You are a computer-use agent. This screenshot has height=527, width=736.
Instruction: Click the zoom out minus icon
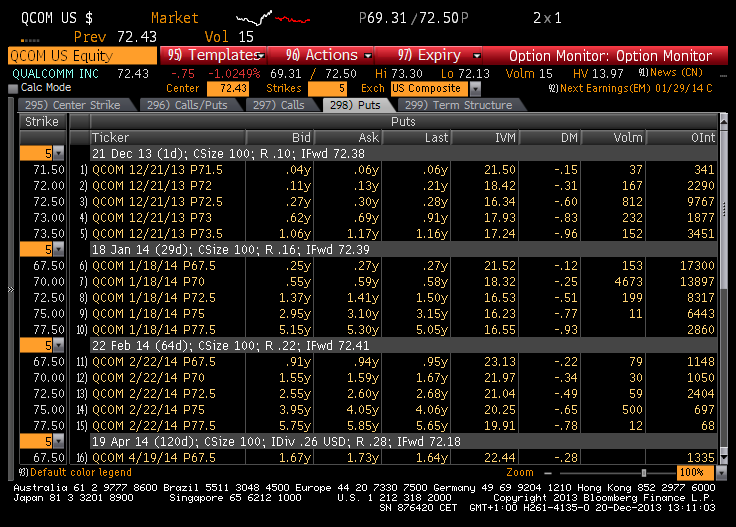coord(548,473)
